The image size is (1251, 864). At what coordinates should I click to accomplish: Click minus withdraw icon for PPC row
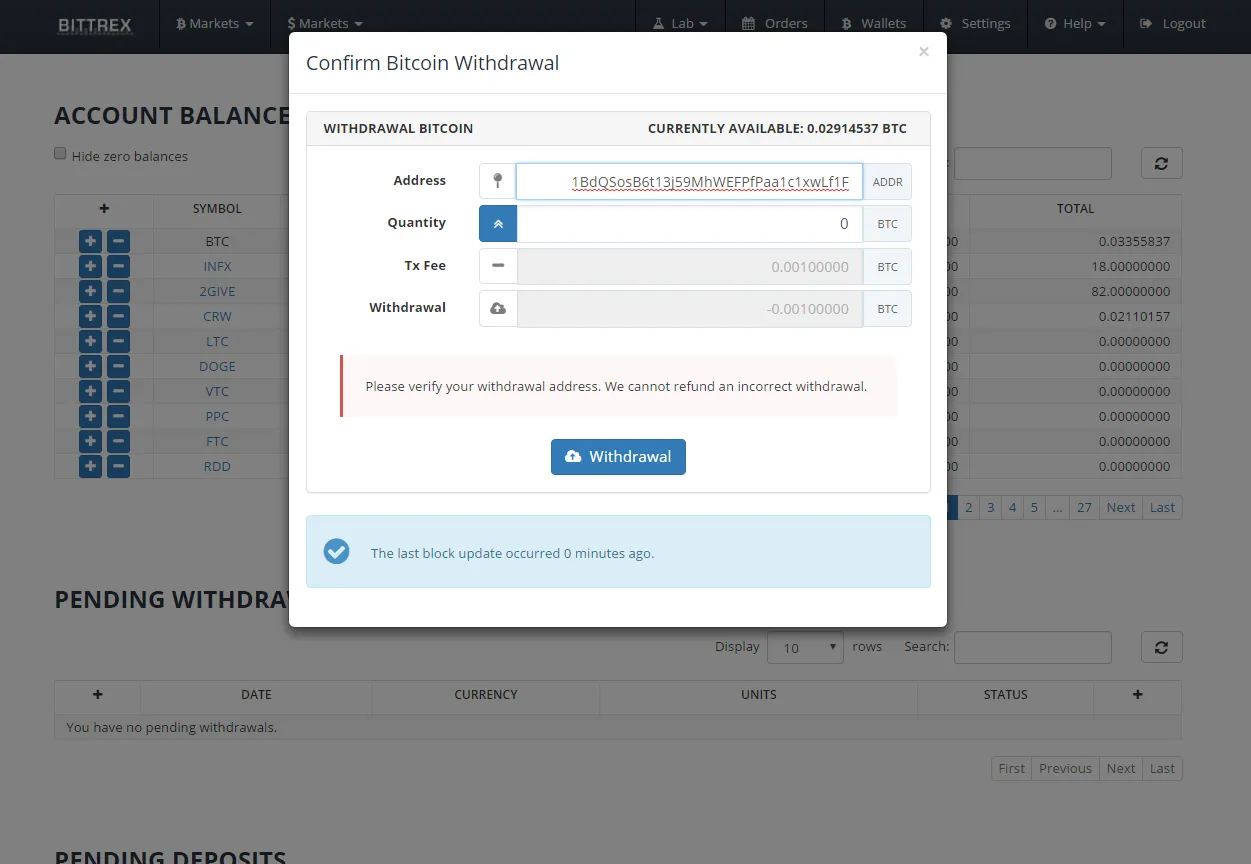[x=118, y=416]
